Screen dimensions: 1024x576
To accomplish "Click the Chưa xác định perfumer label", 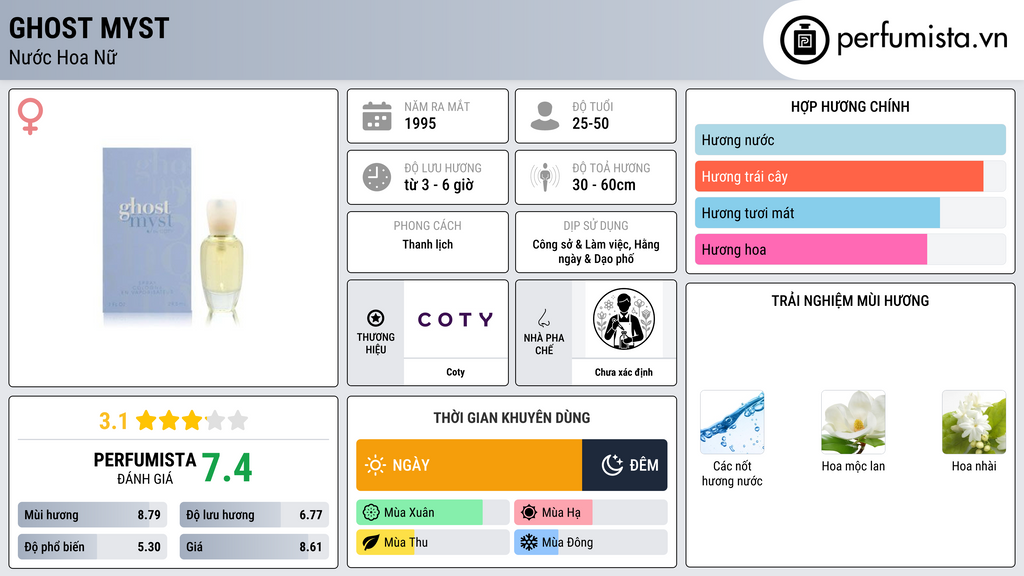I will click(624, 372).
